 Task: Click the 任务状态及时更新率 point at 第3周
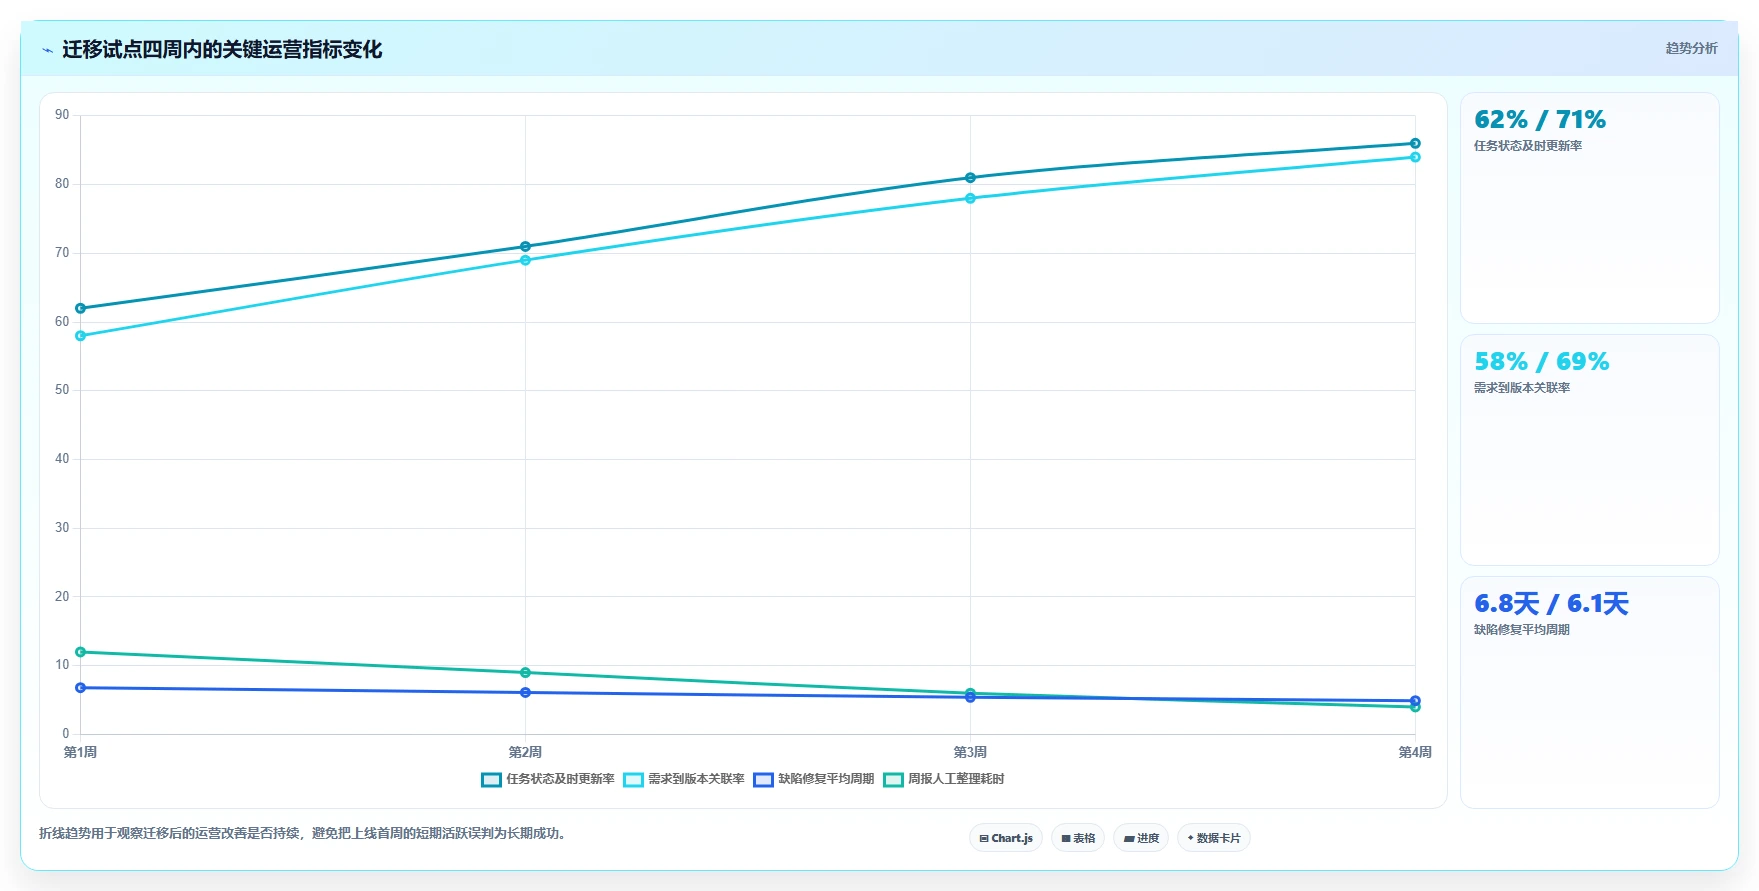pyautogui.click(x=970, y=178)
